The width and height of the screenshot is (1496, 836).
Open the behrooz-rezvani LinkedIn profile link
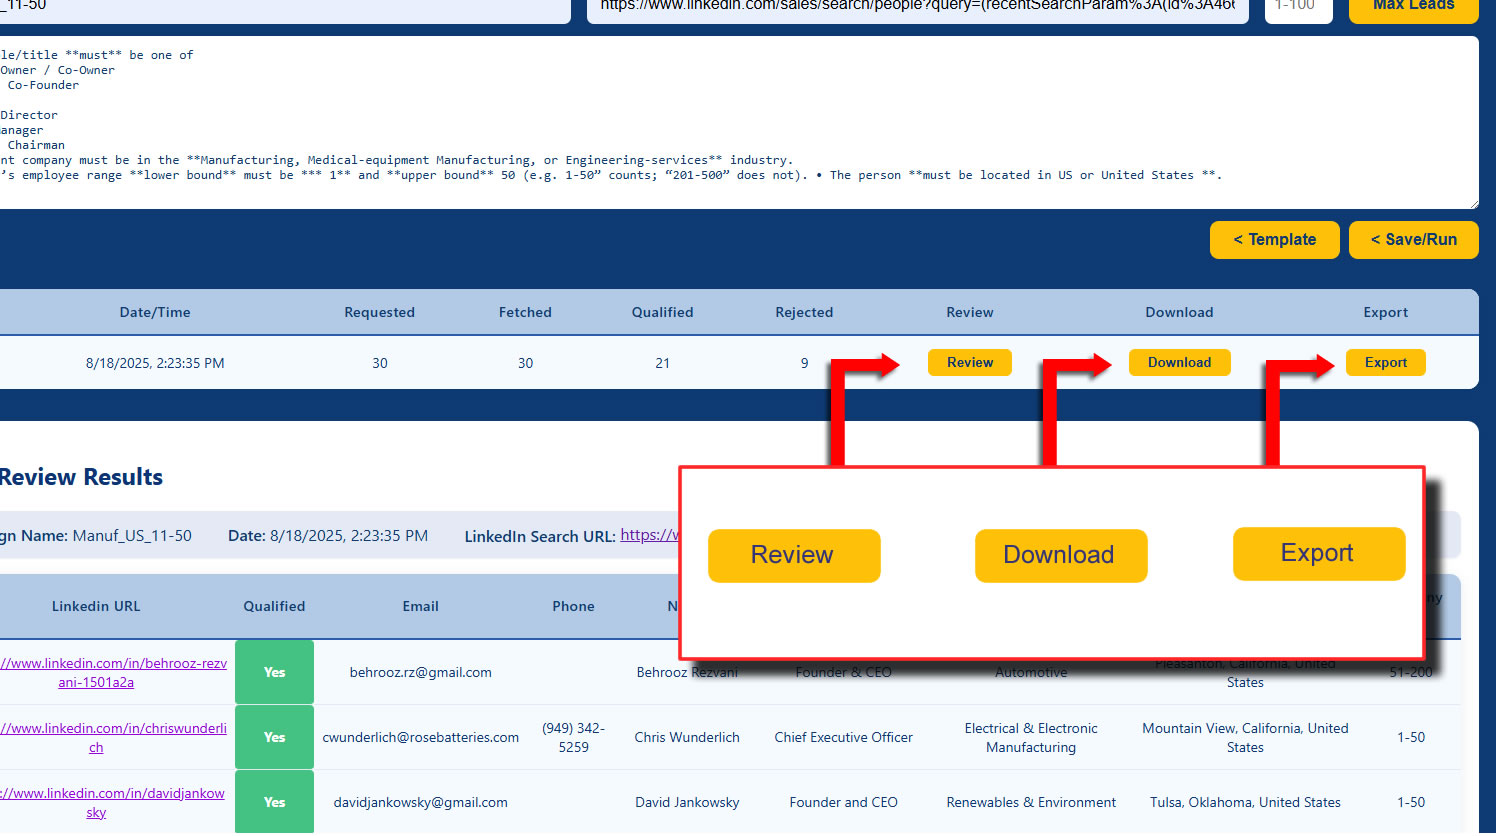(112, 673)
